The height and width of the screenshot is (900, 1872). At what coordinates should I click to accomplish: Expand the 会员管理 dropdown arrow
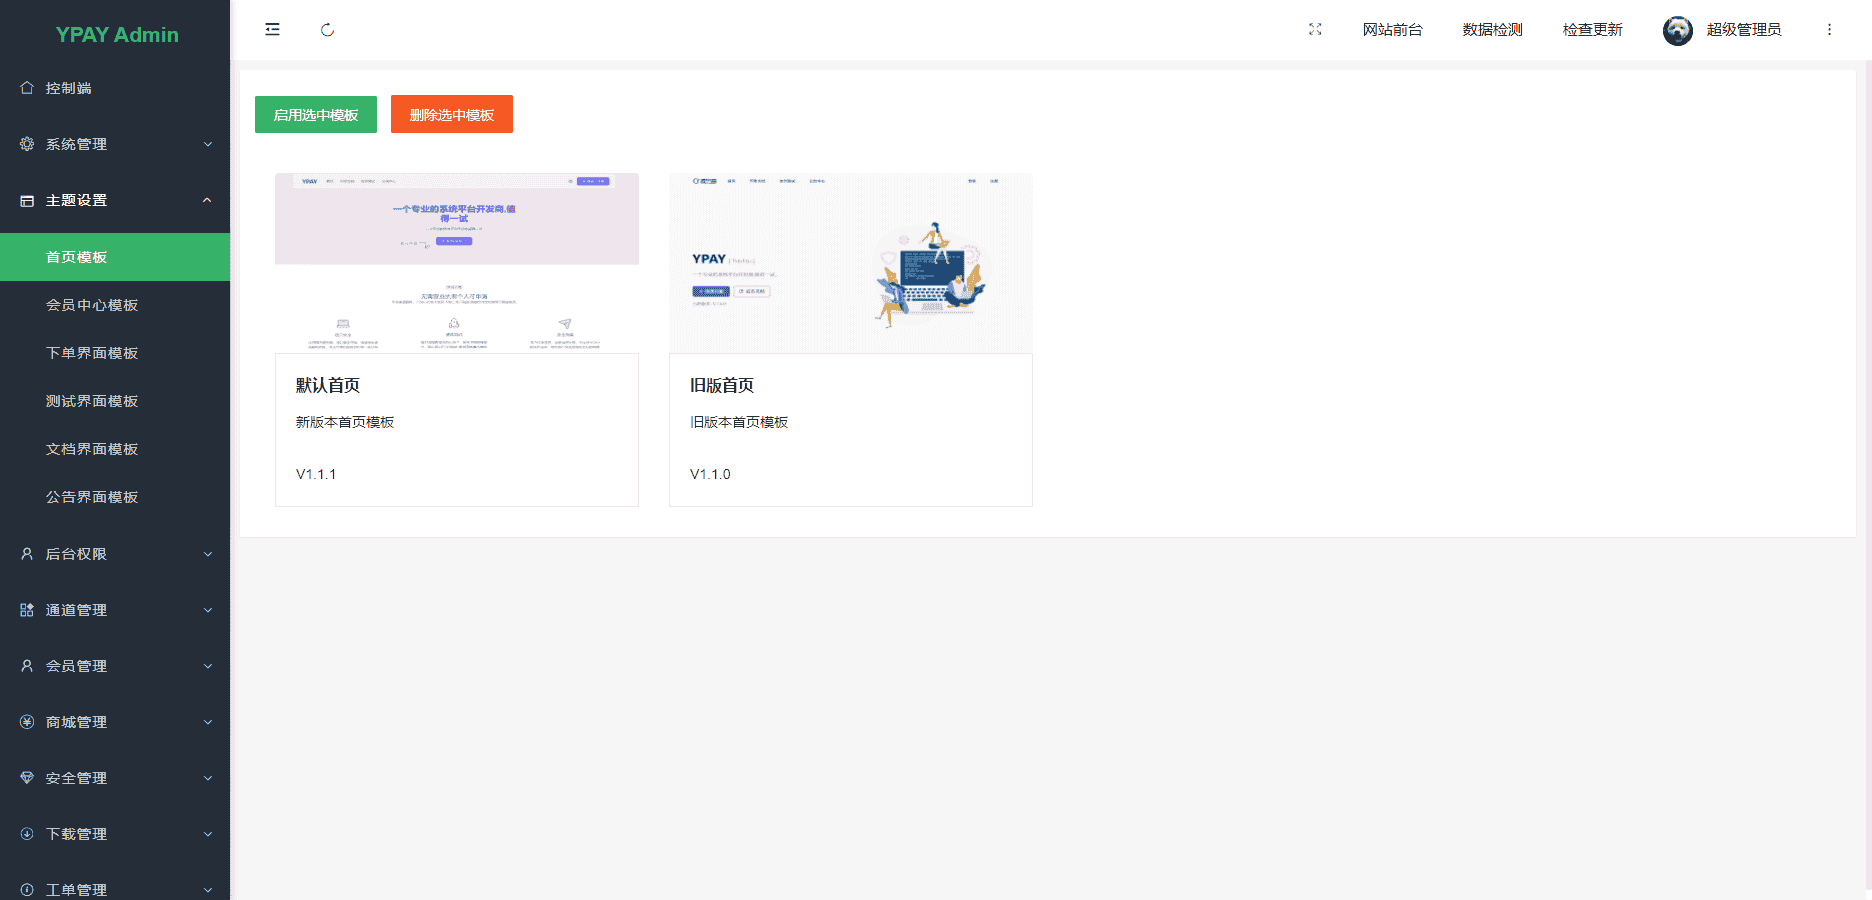tap(207, 666)
